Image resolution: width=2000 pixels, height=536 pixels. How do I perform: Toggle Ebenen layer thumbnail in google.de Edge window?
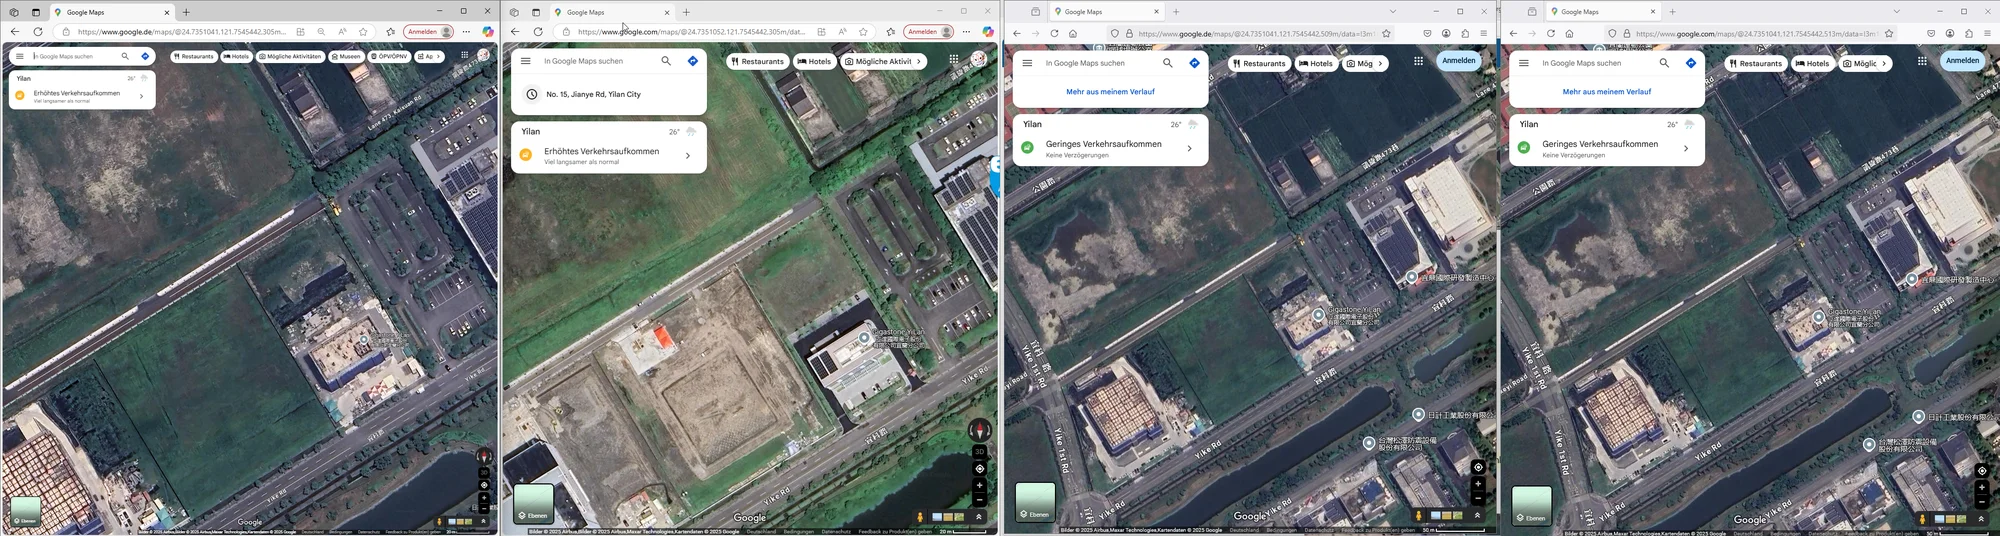coord(25,511)
